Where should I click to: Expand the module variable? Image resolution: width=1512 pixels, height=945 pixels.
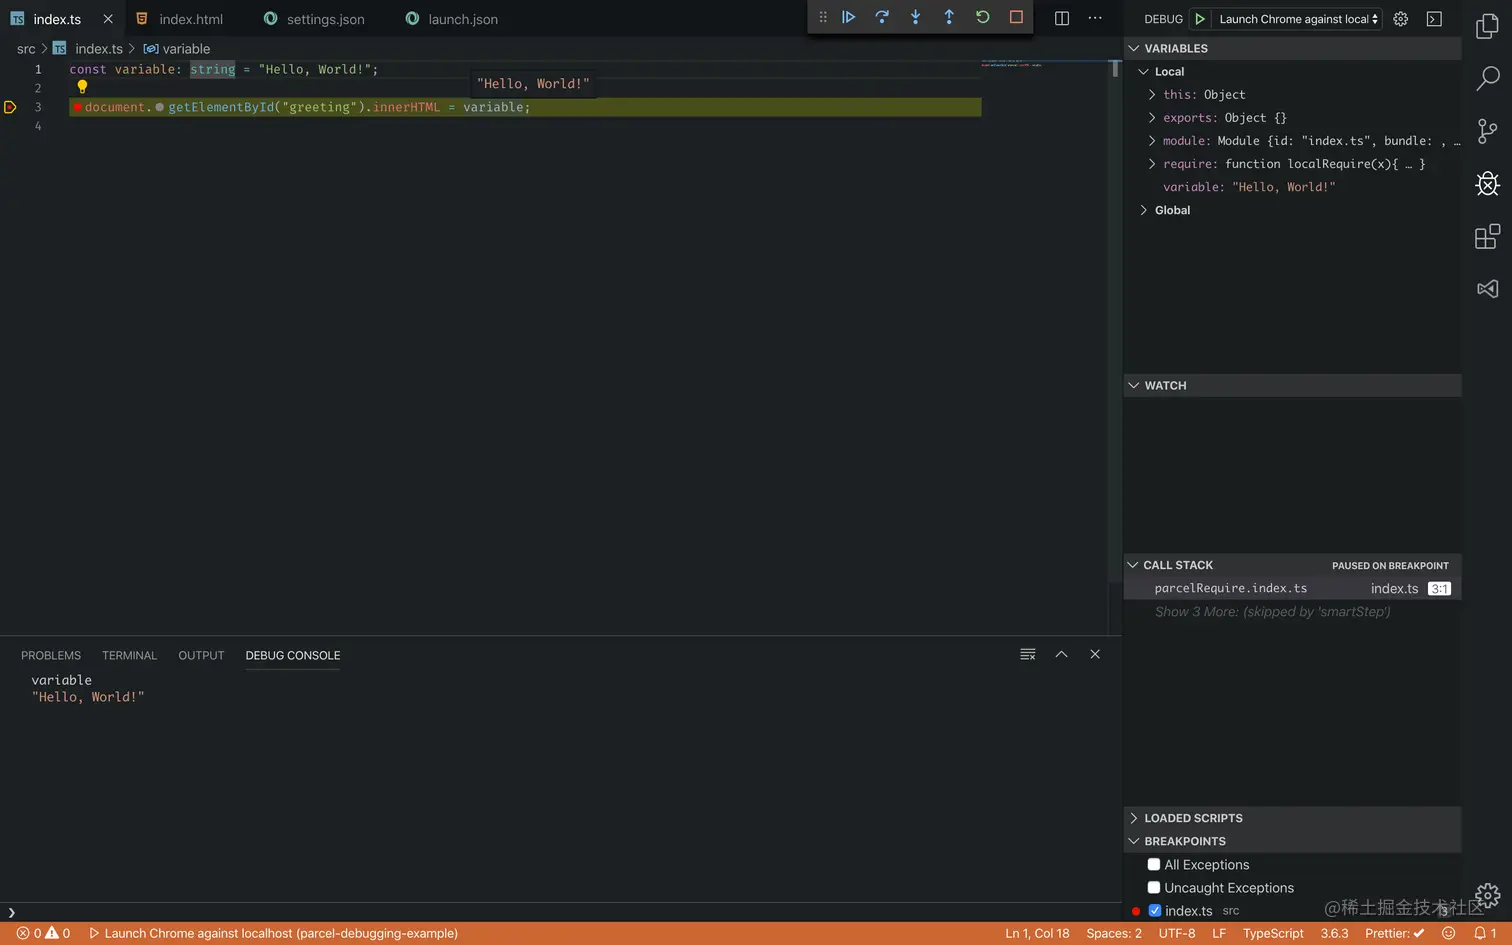(1152, 141)
